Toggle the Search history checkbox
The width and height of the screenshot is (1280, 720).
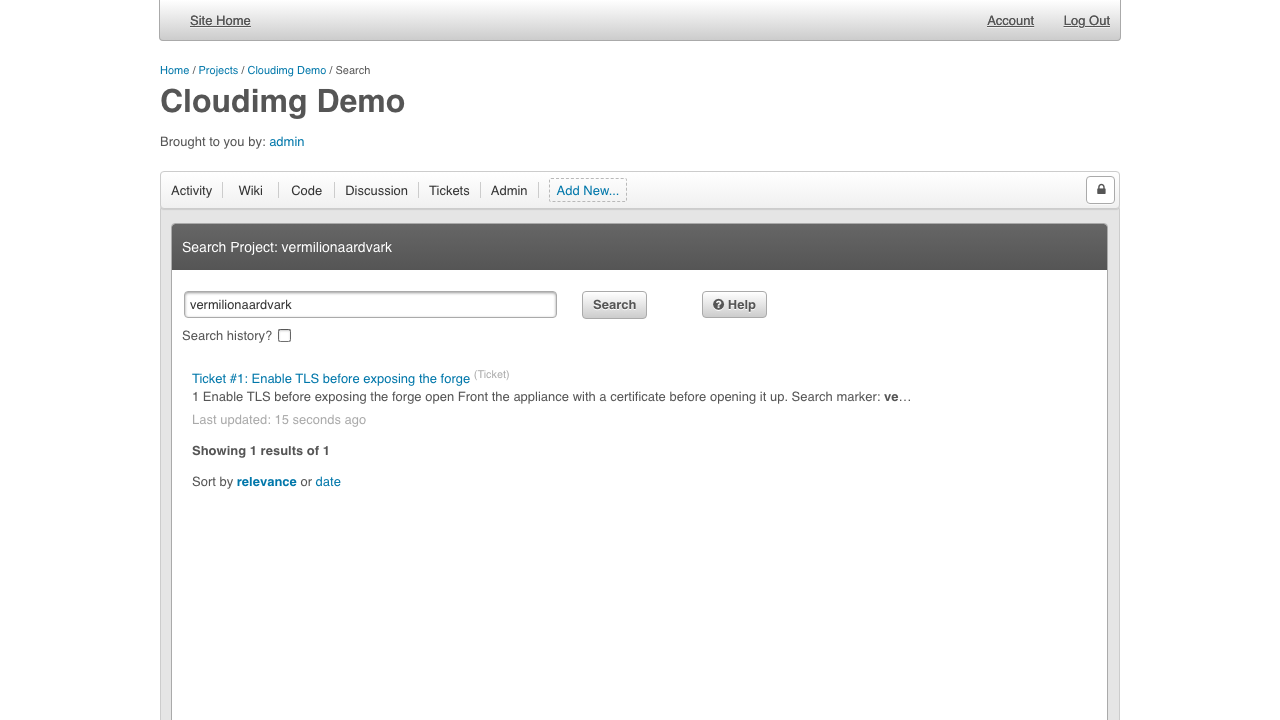click(284, 336)
